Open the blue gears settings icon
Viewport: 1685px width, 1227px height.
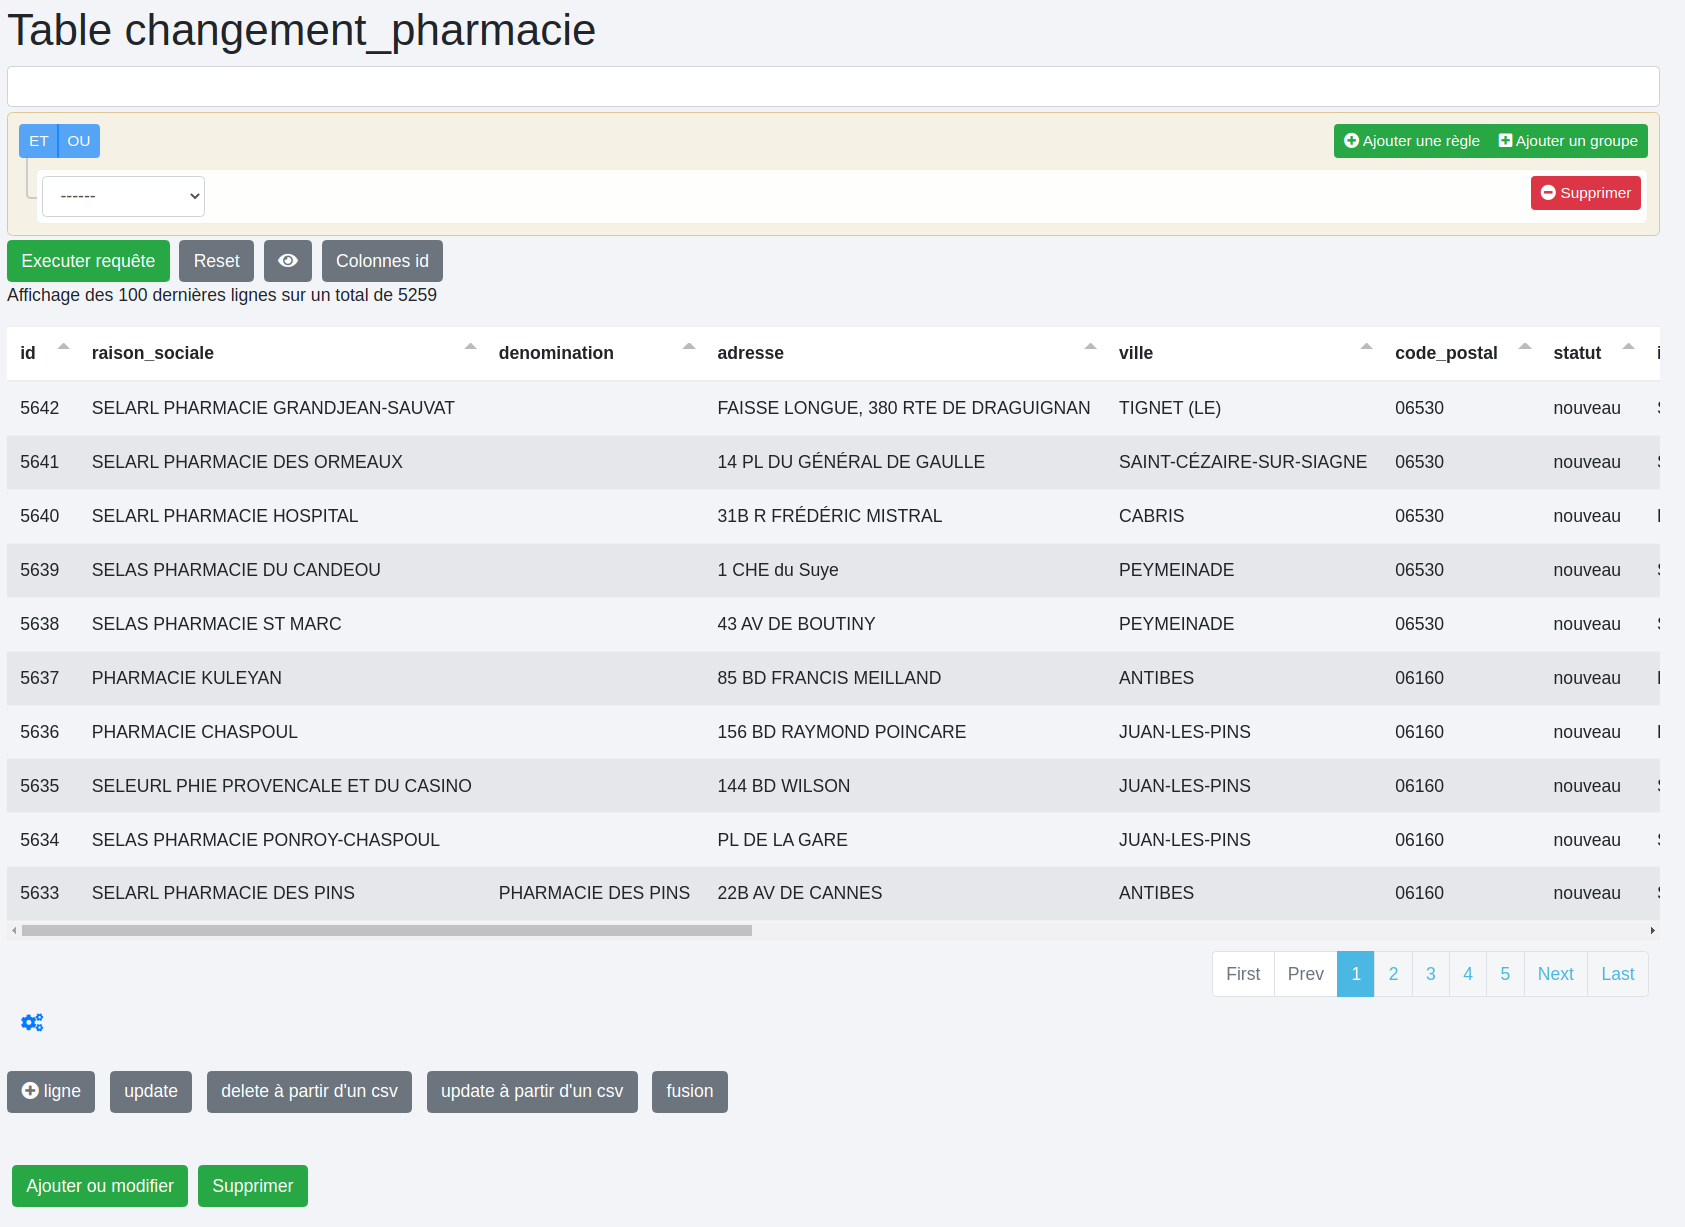click(32, 1022)
